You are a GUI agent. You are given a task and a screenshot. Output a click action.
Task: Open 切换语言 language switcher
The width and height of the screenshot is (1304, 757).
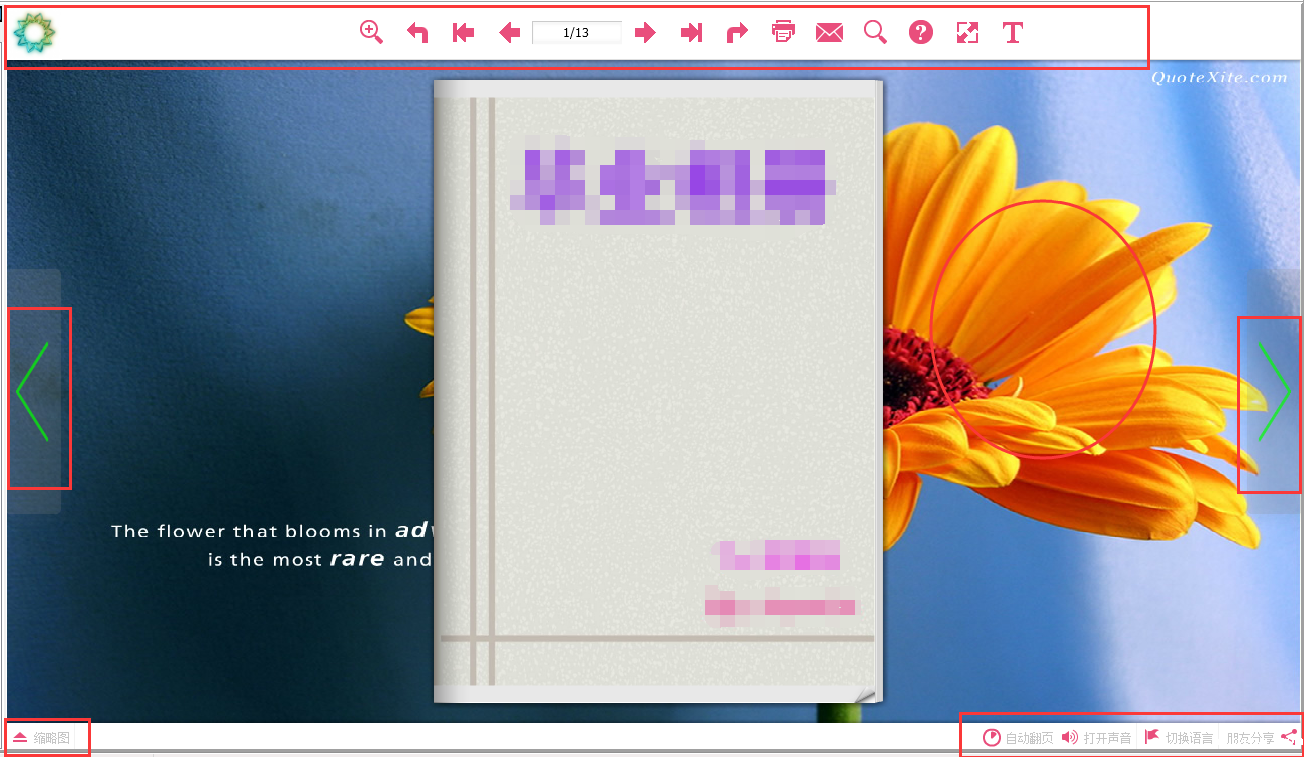tap(1179, 738)
